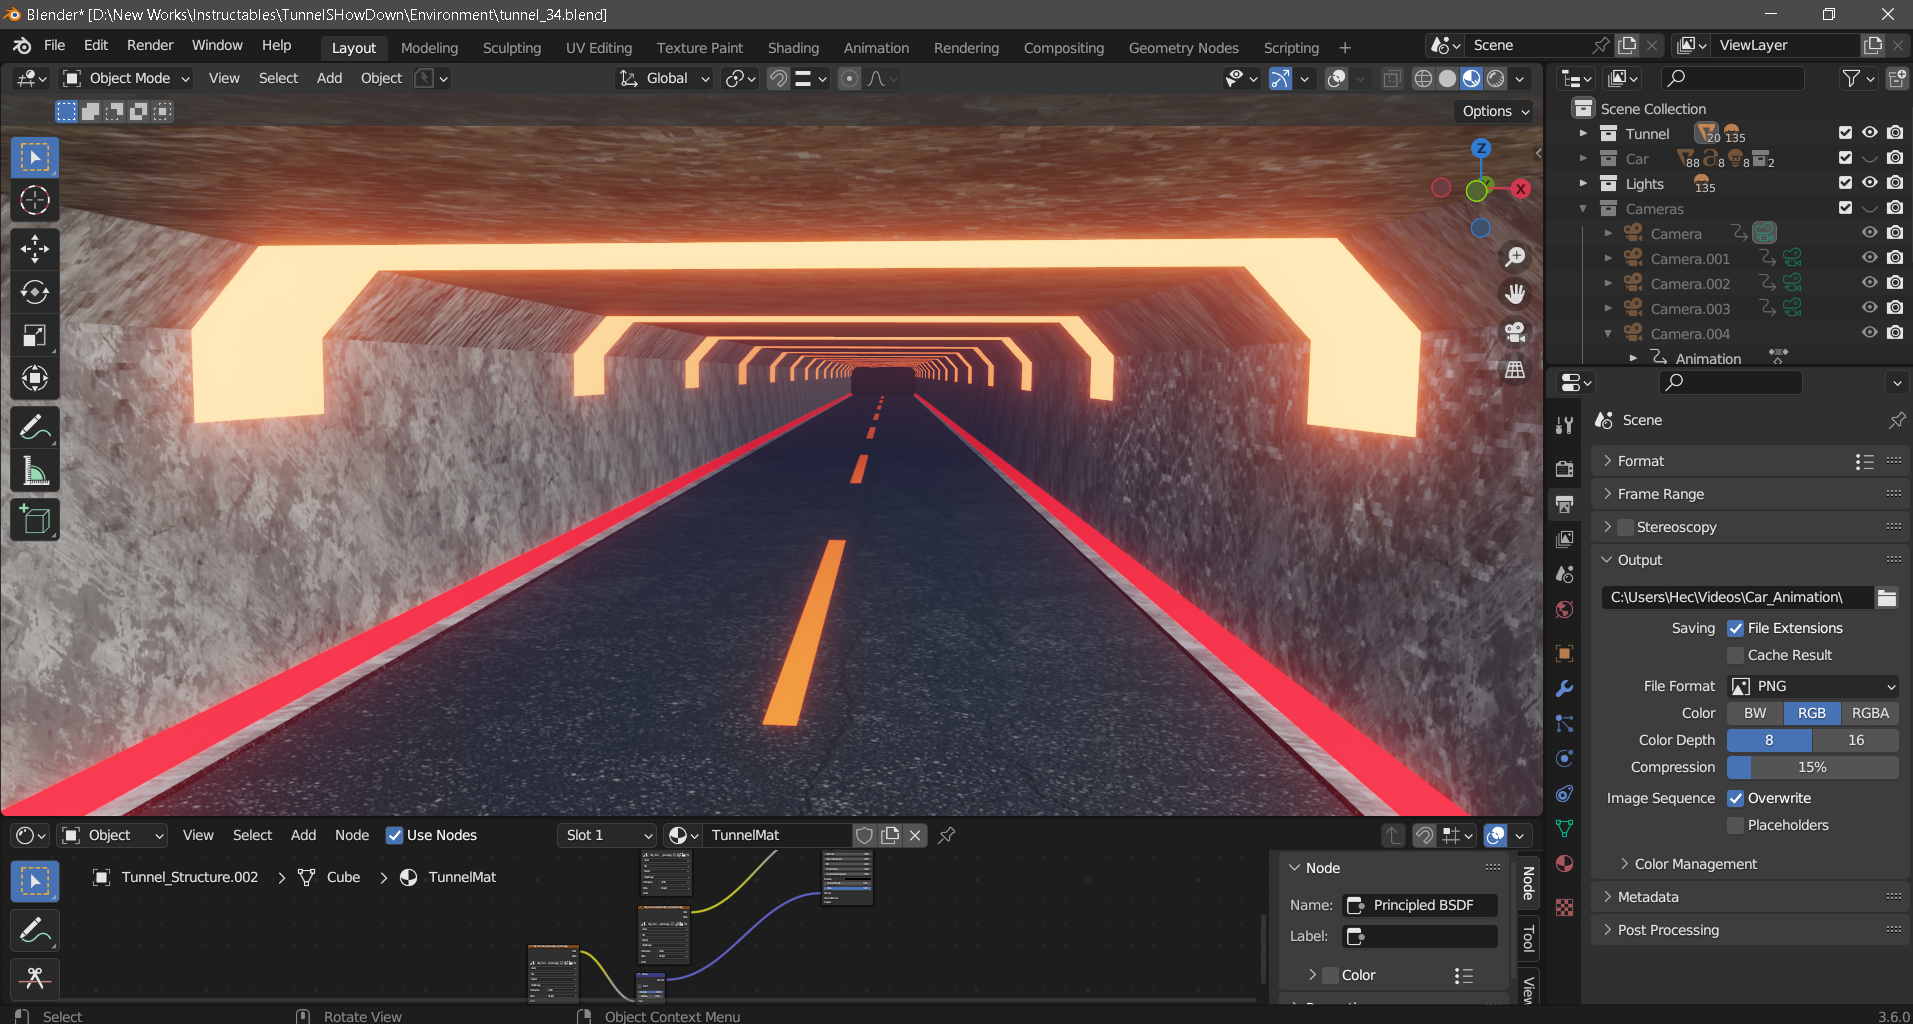Image resolution: width=1913 pixels, height=1024 pixels.
Task: Toggle the Overwrite checkbox
Action: click(1736, 798)
